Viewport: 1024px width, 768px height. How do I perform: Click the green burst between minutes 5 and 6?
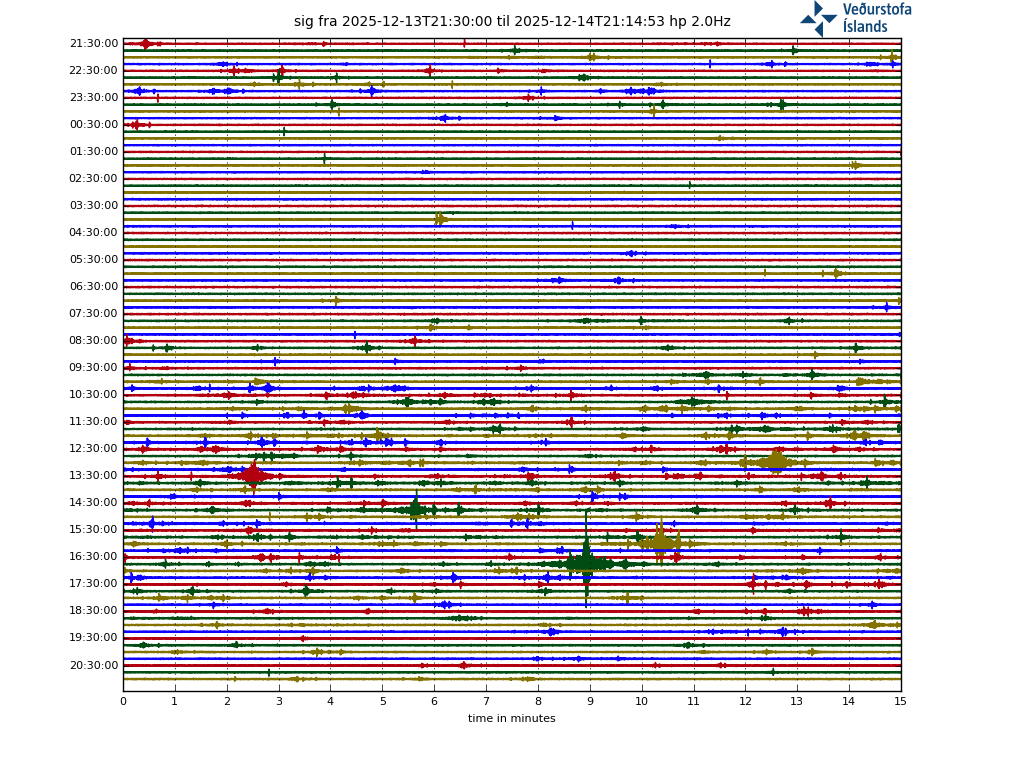[x=415, y=510]
